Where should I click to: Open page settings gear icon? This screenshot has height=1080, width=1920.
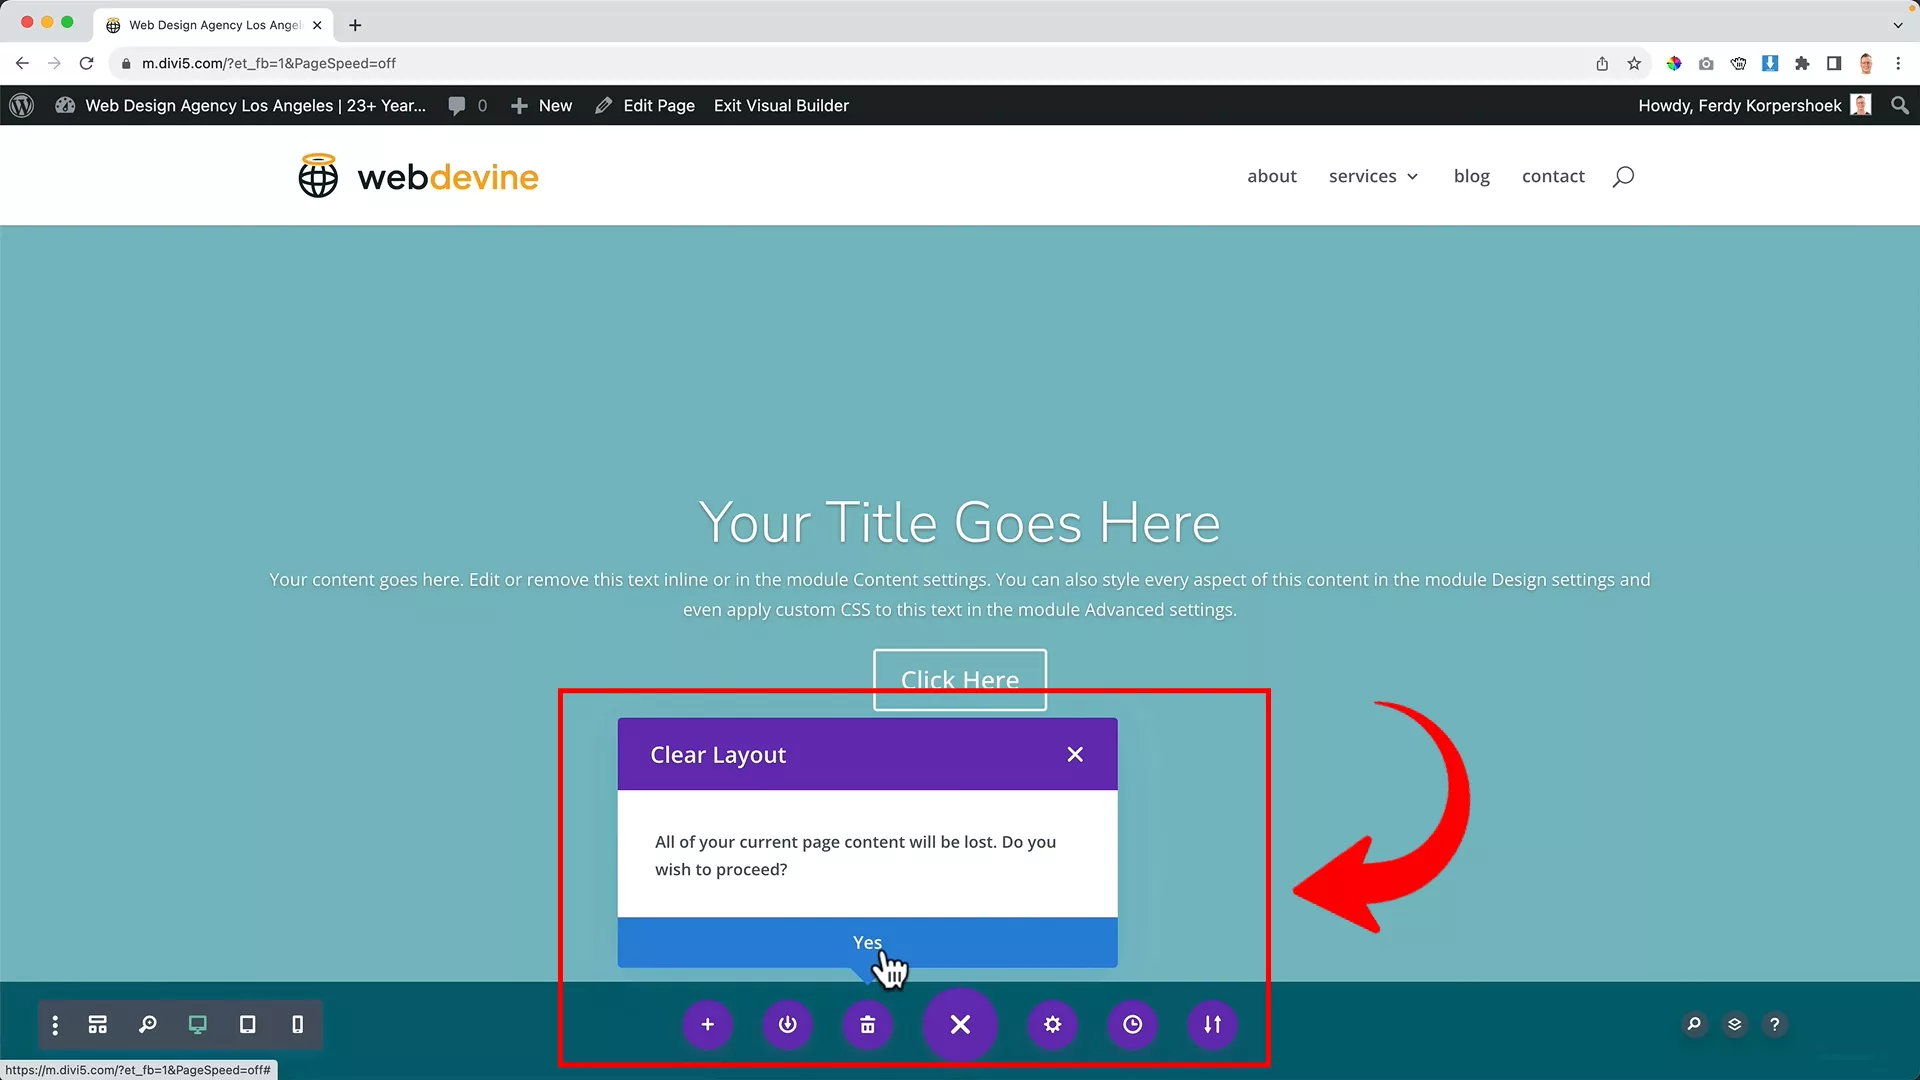(1052, 1024)
